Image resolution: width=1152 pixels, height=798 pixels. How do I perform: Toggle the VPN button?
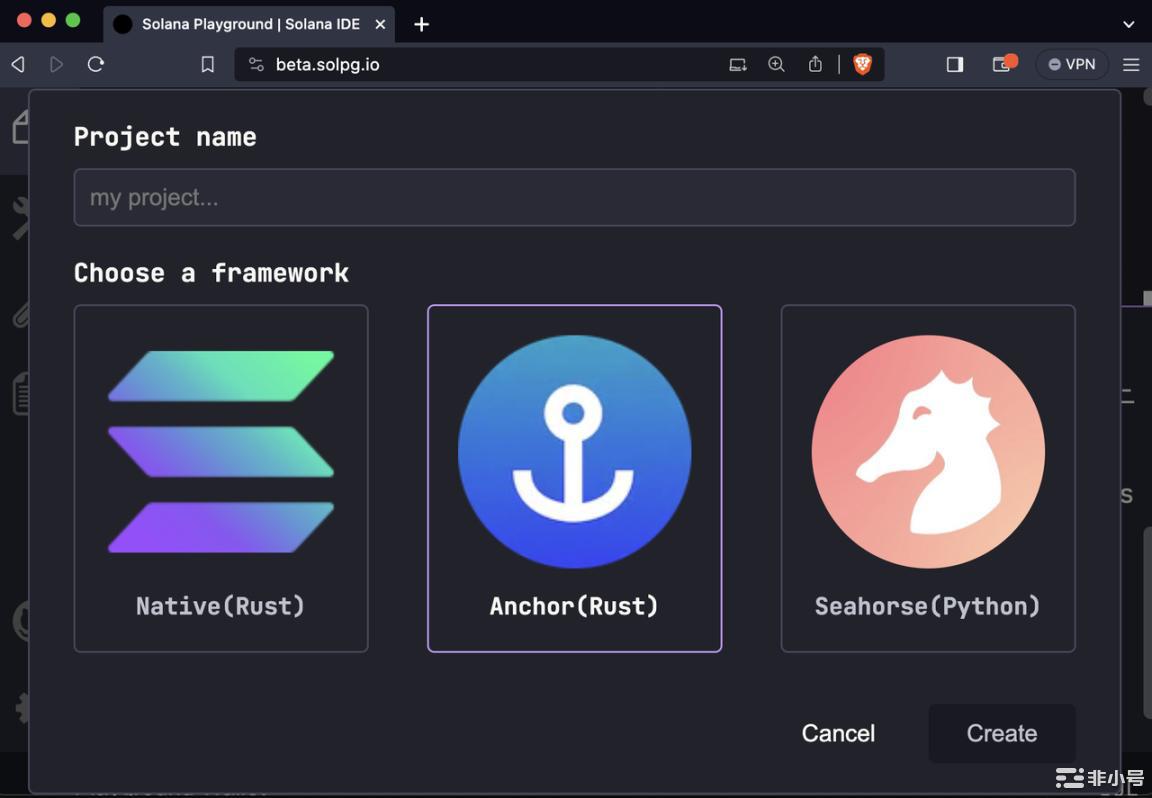click(1072, 64)
